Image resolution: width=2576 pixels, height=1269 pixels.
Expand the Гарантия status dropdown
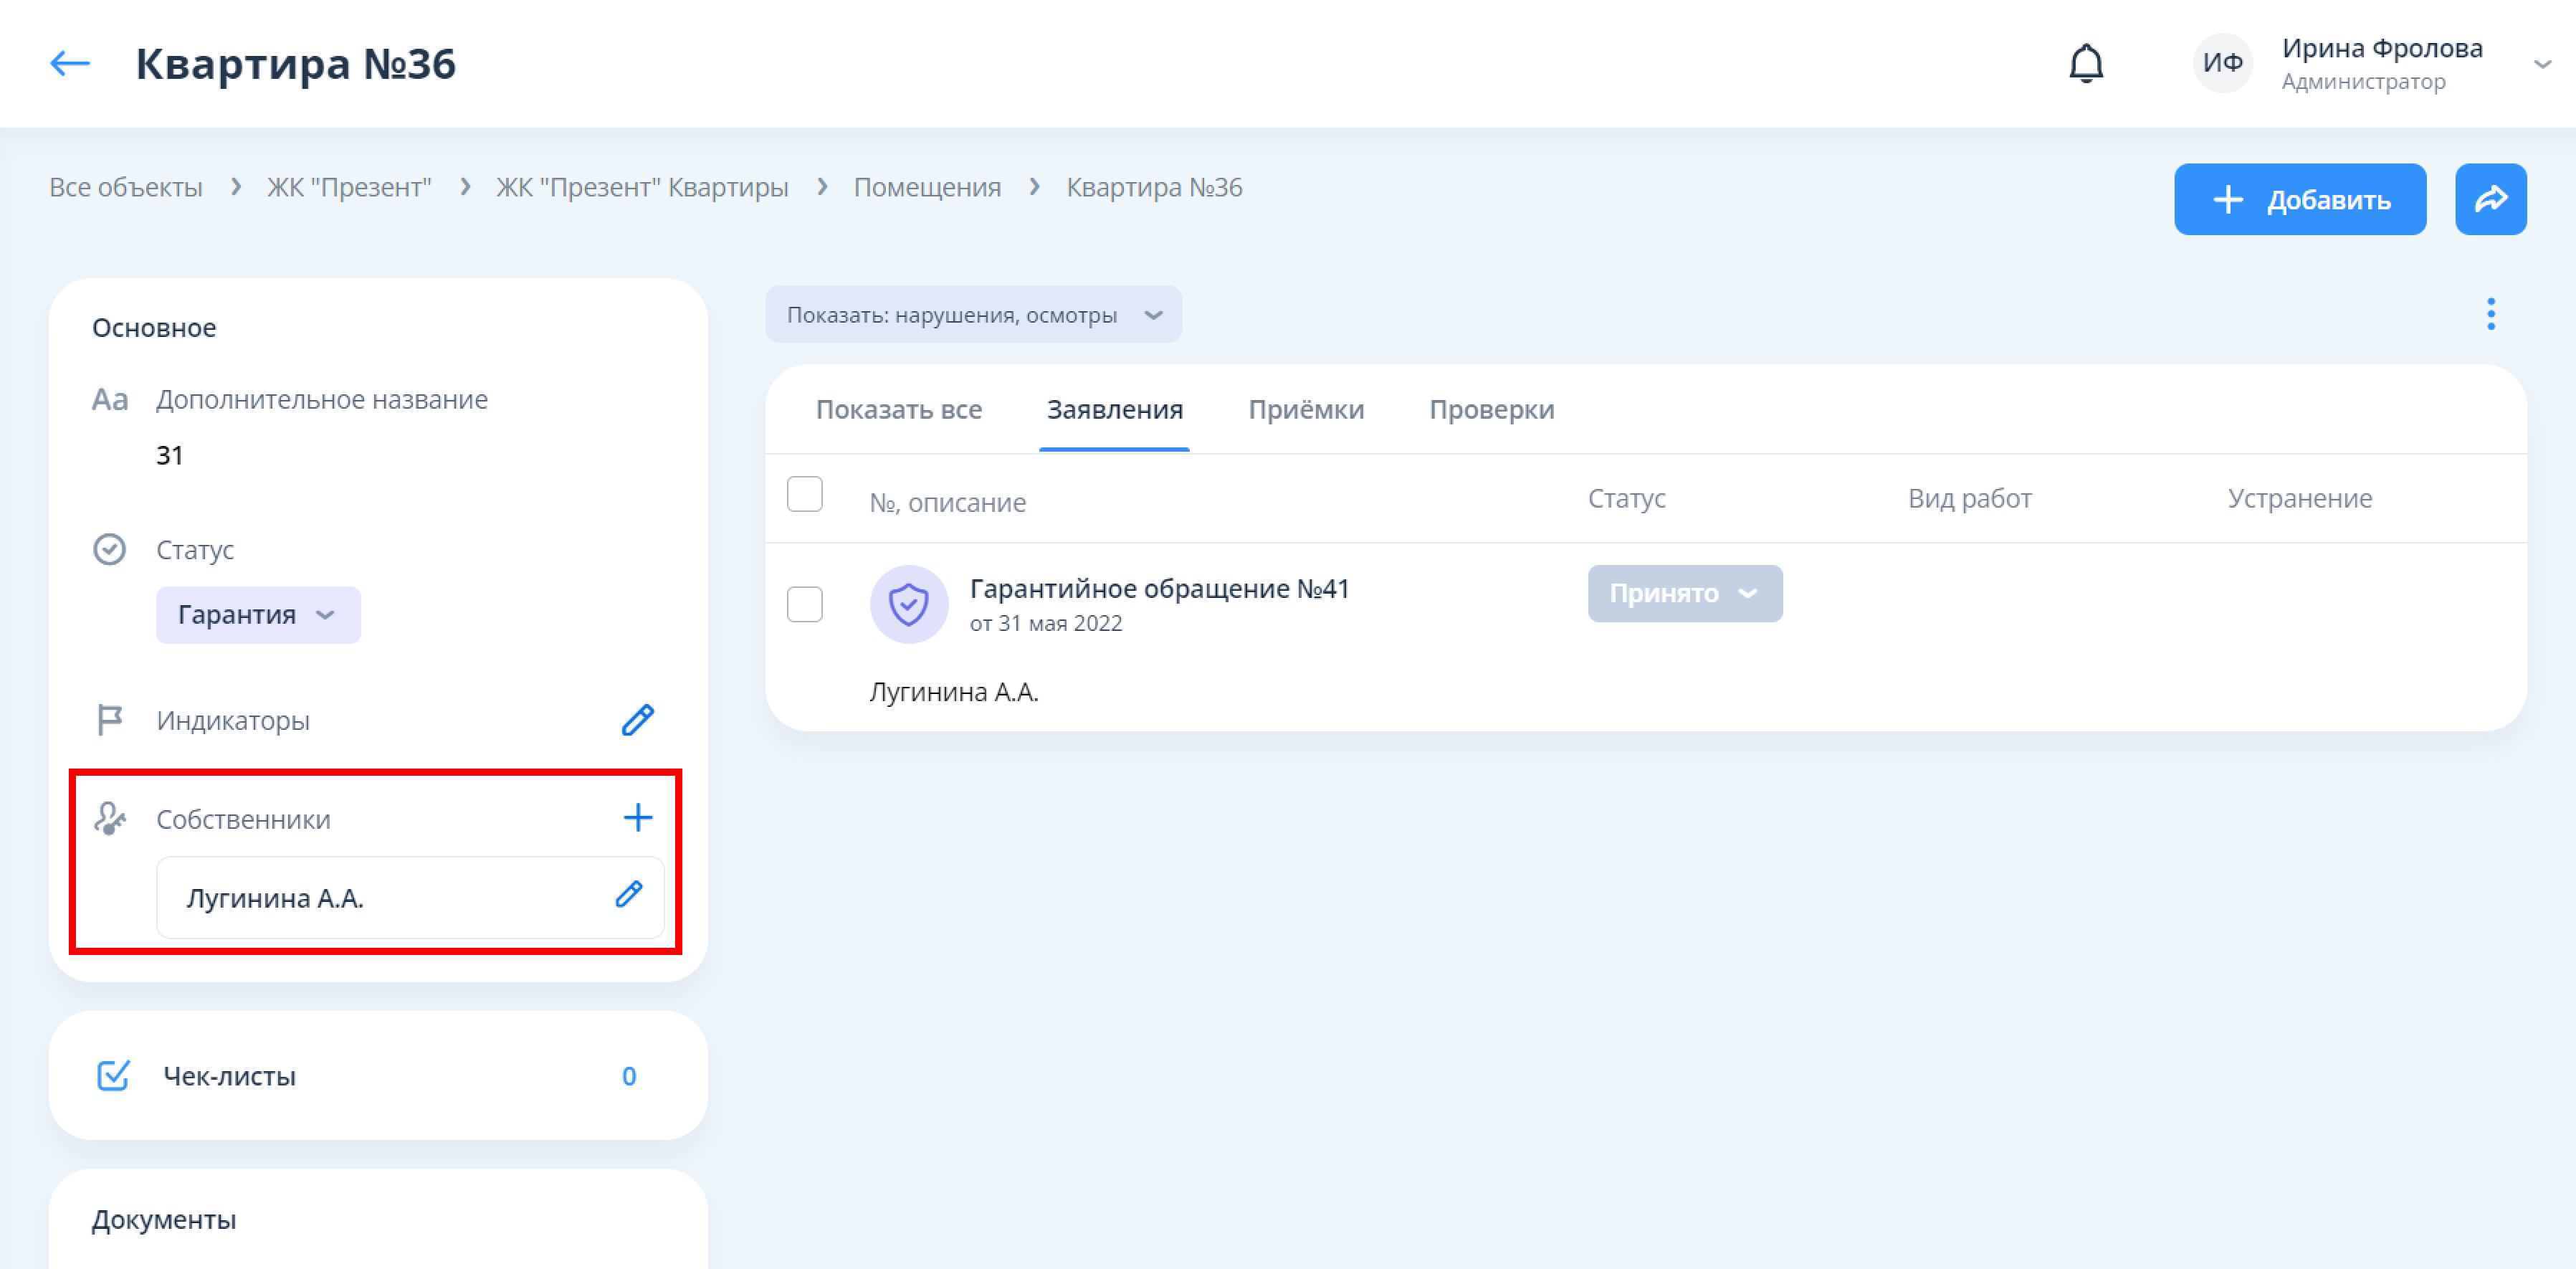tap(258, 615)
